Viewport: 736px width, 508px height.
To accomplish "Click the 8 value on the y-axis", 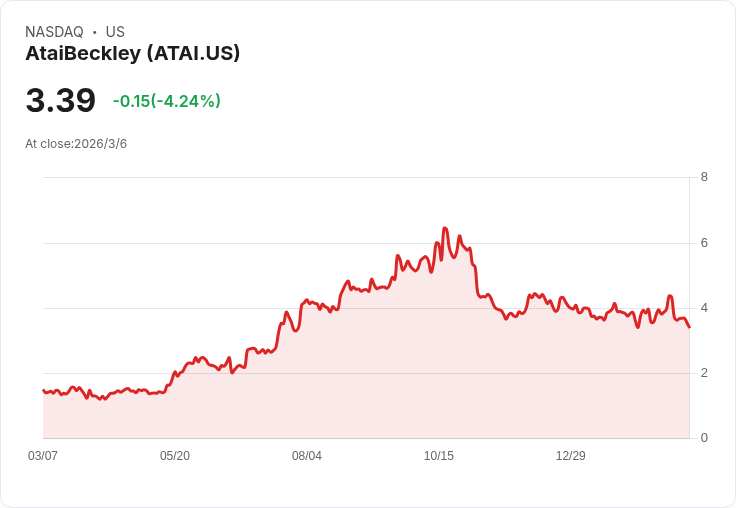I will click(704, 177).
